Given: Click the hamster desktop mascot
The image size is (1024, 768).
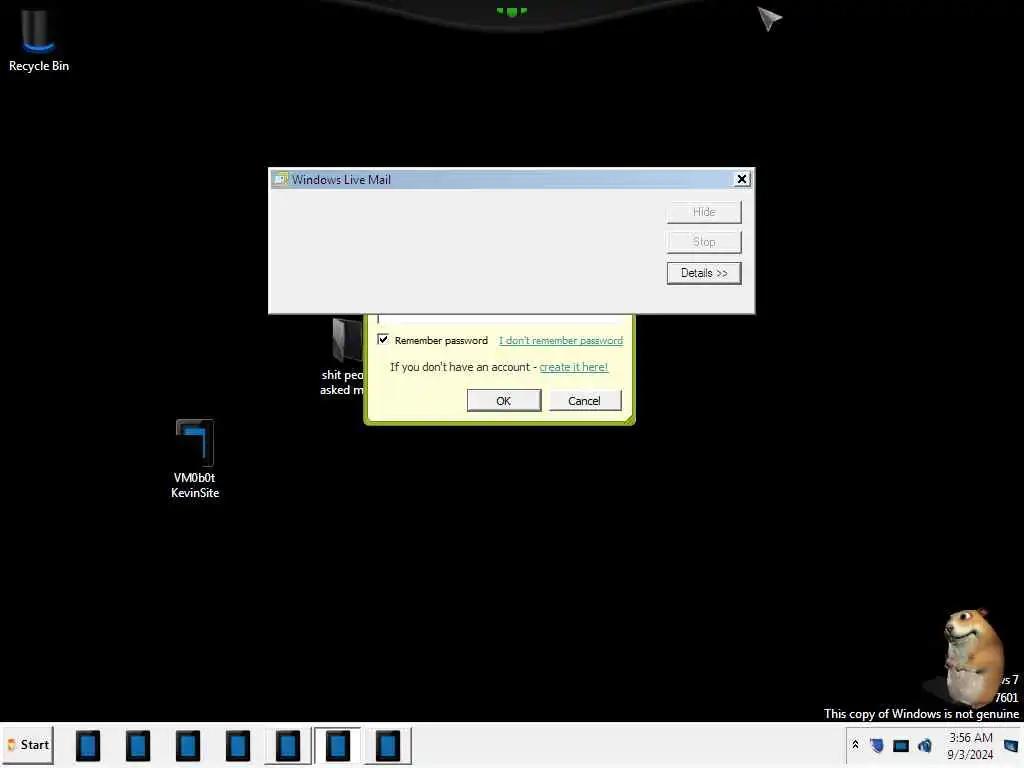Looking at the screenshot, I should [973, 656].
